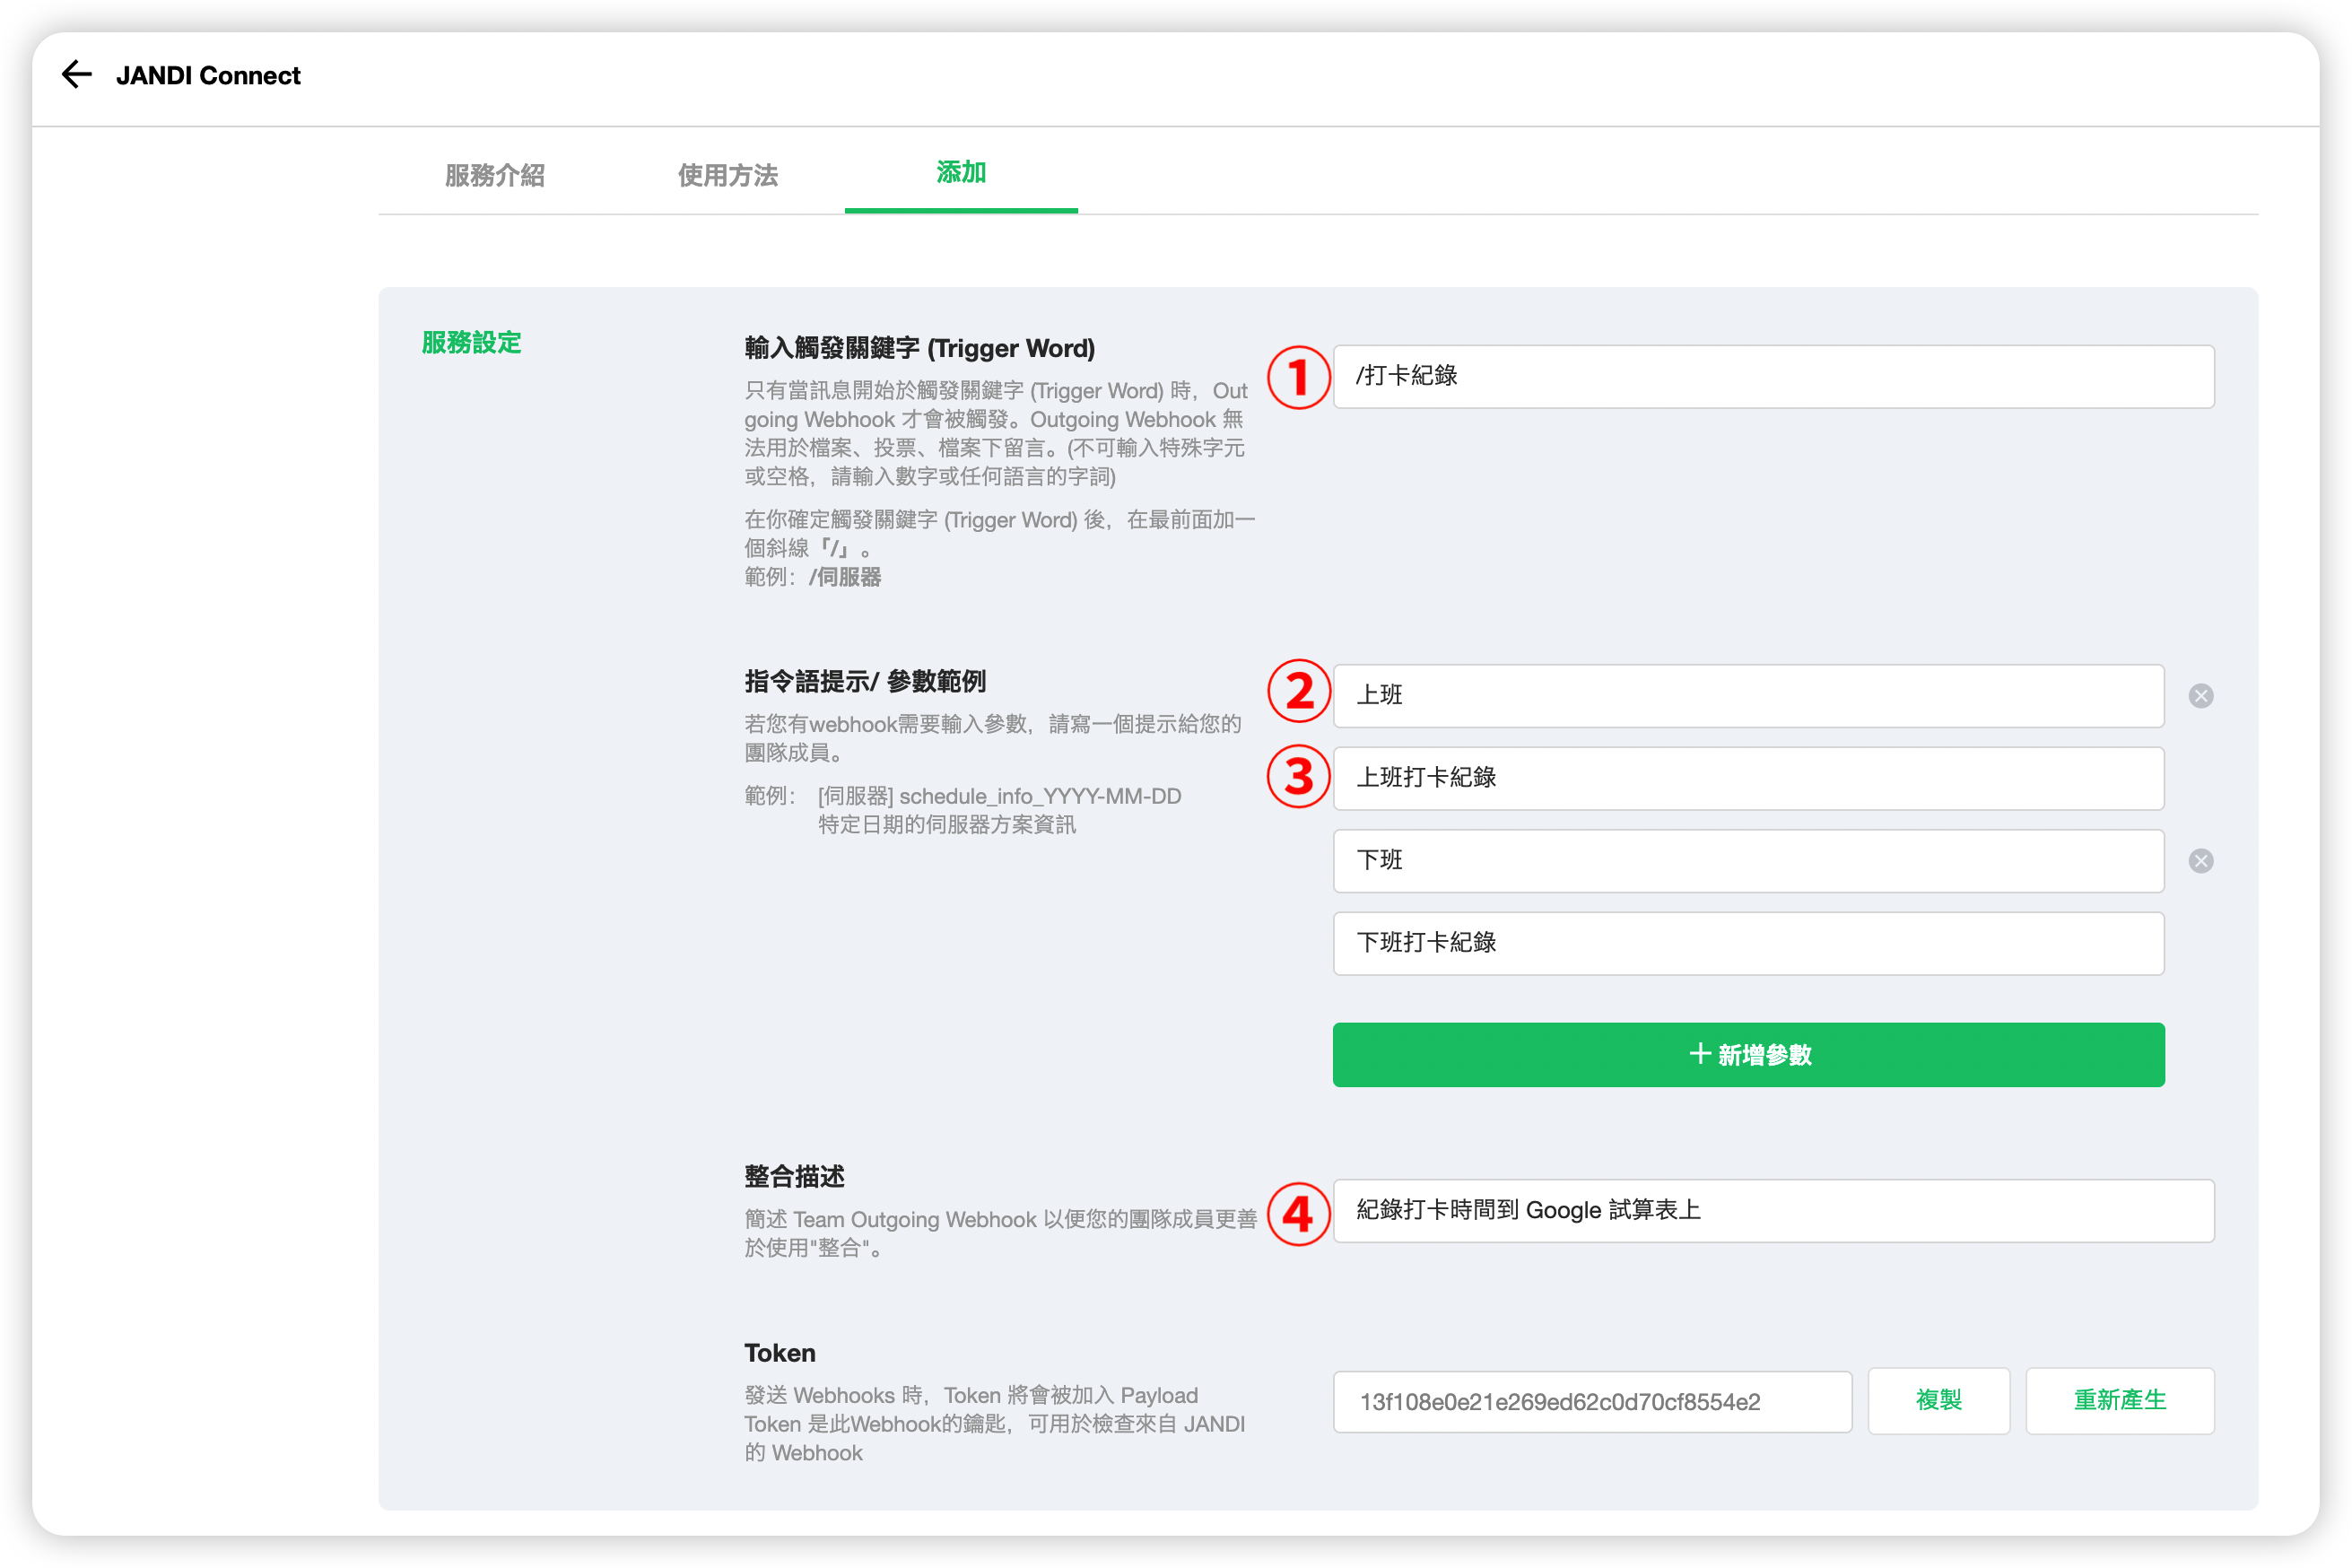The height and width of the screenshot is (1568, 2352).
Task: Remove the 上班 parameter with X icon
Action: (x=2200, y=696)
